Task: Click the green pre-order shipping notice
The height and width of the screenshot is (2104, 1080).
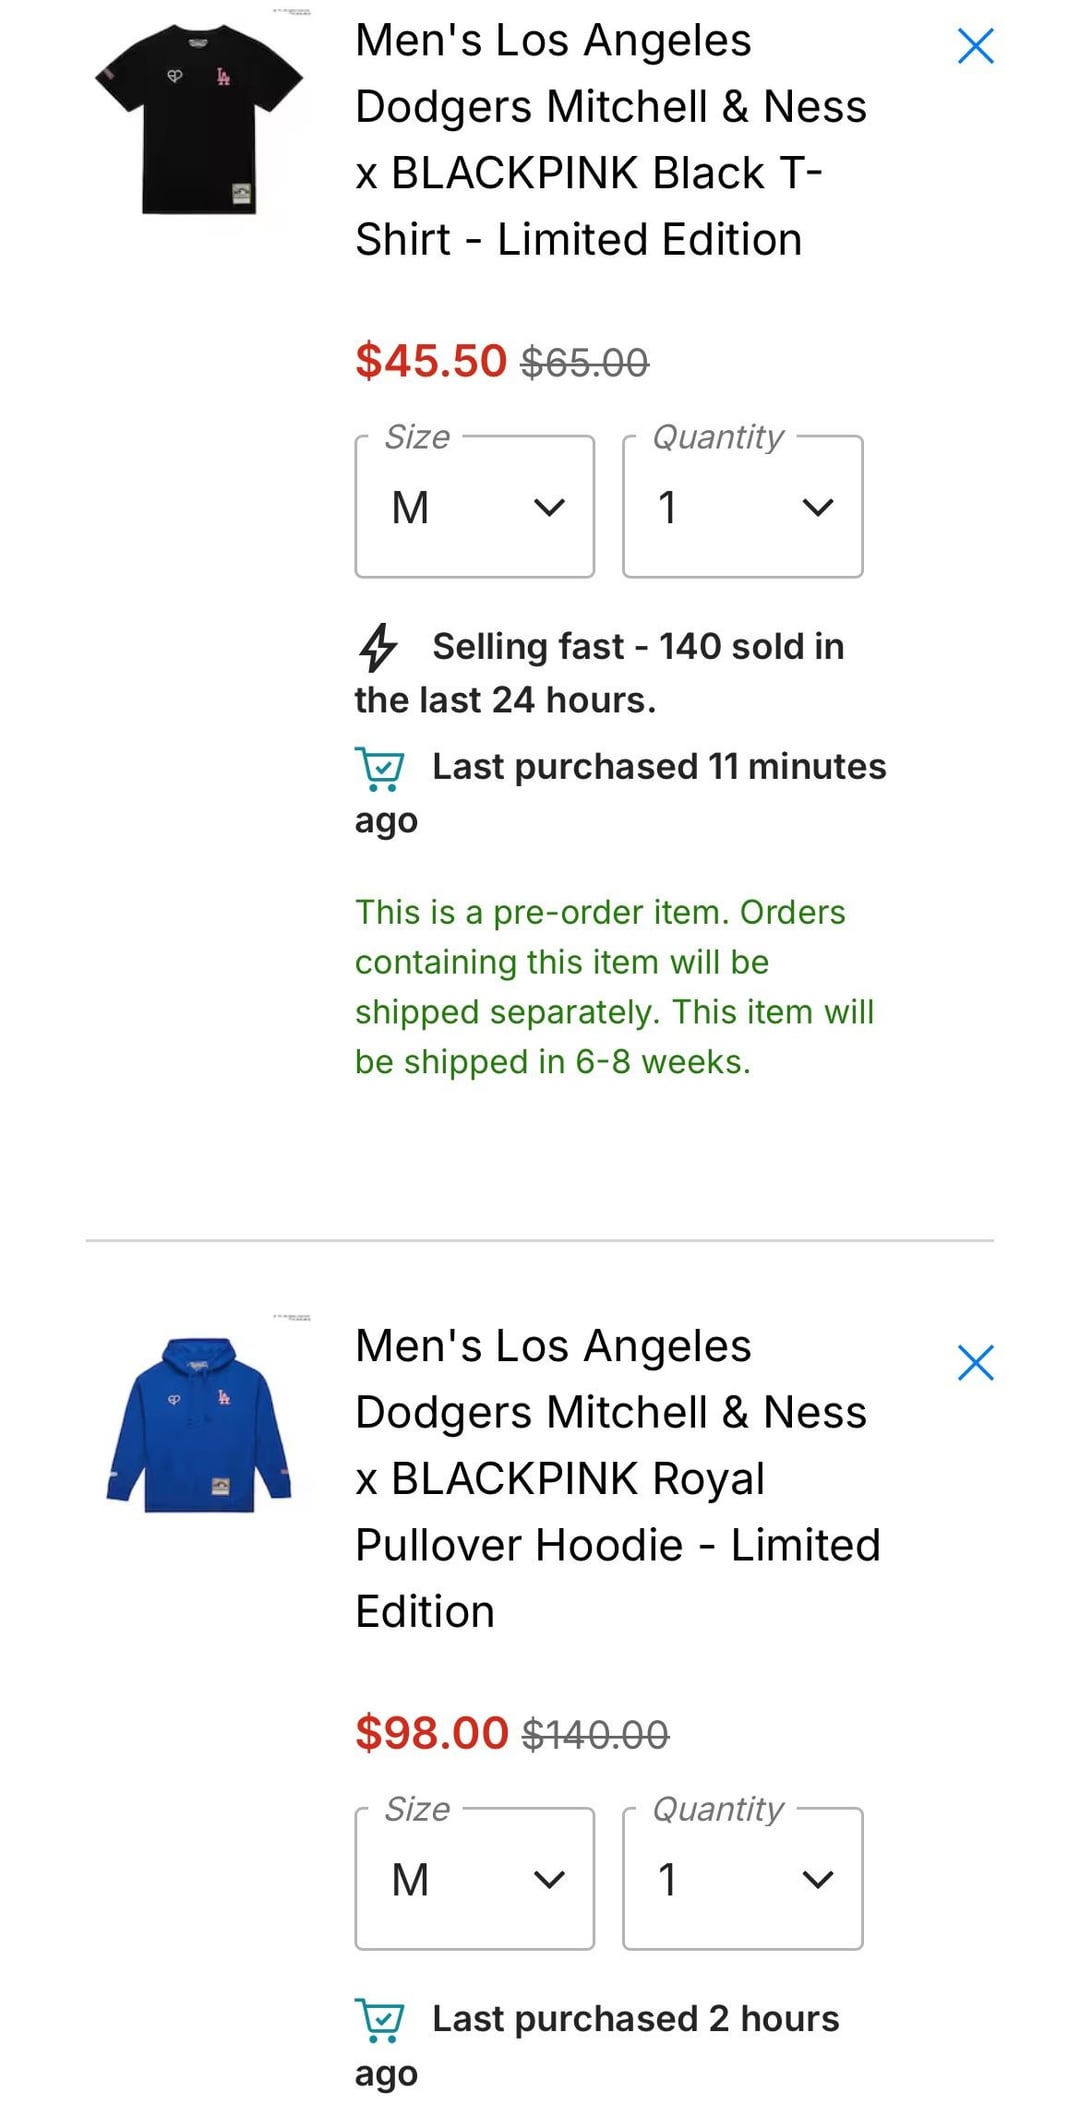Action: [614, 986]
